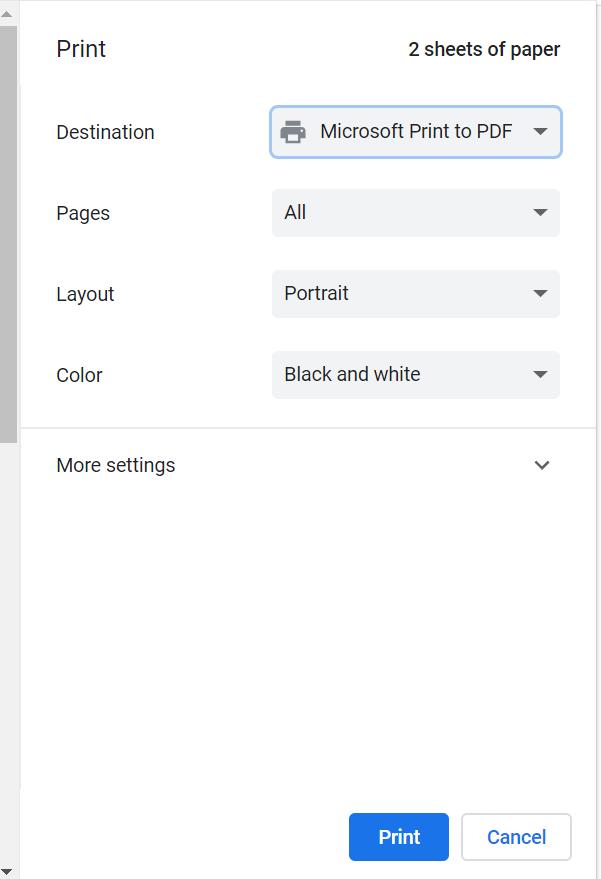Screen dimensions: 601x879
Task: Click the More settings chevron icon
Action: (x=542, y=465)
